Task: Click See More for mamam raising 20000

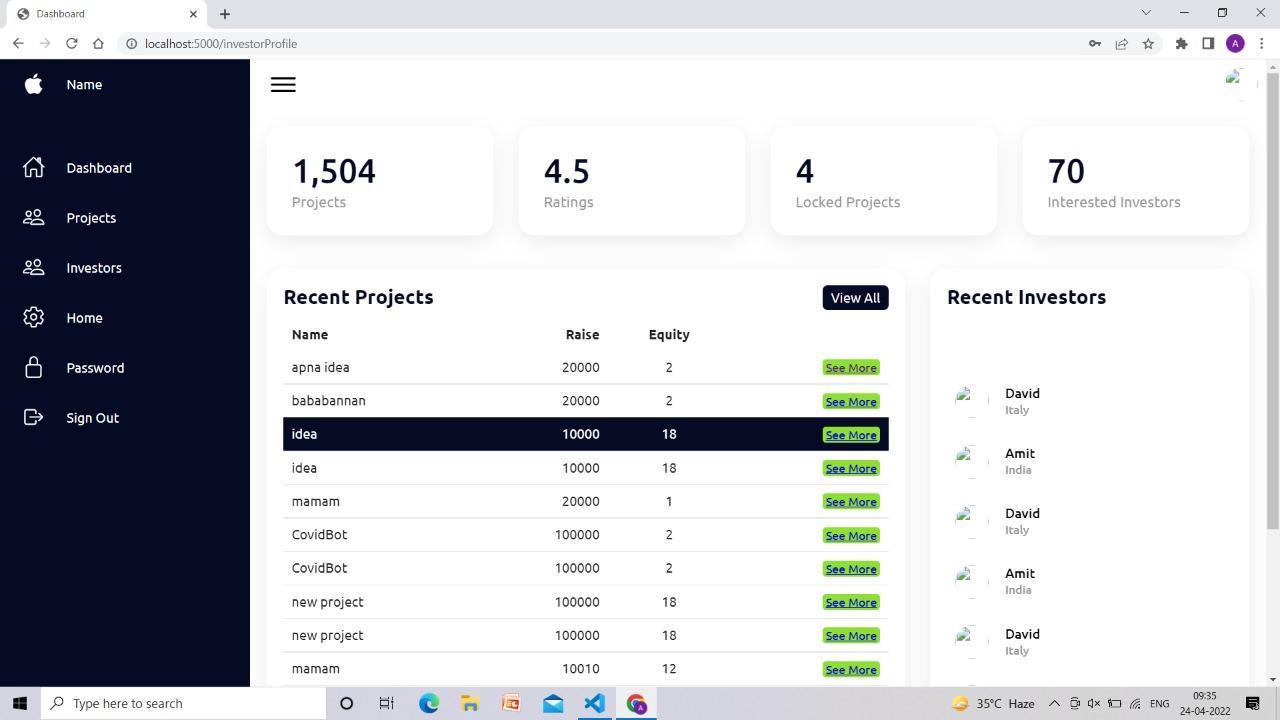Action: [x=851, y=502]
